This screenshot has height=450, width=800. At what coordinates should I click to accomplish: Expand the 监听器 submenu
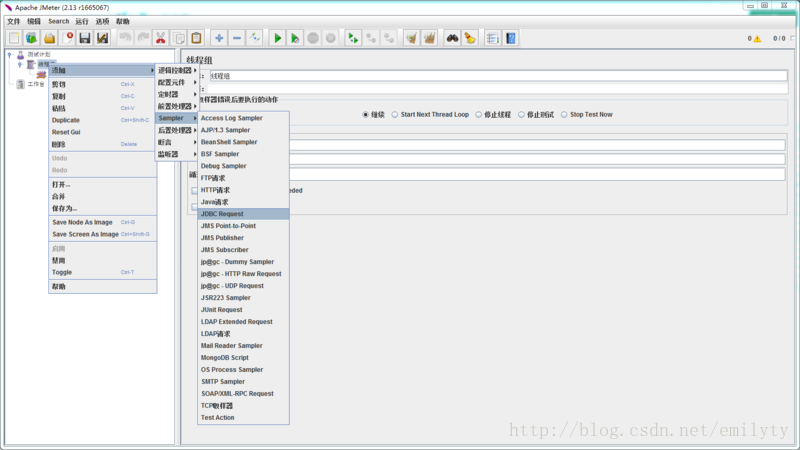(177, 154)
